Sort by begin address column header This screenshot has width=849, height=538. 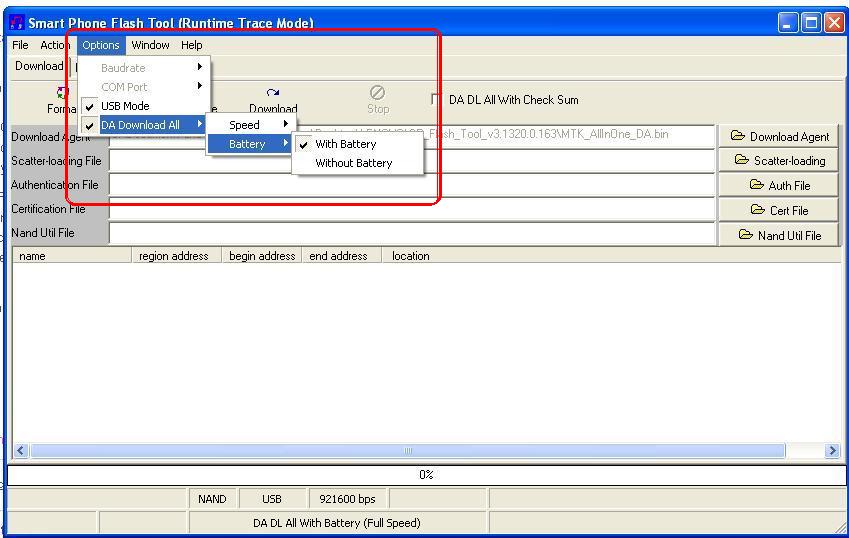[262, 256]
